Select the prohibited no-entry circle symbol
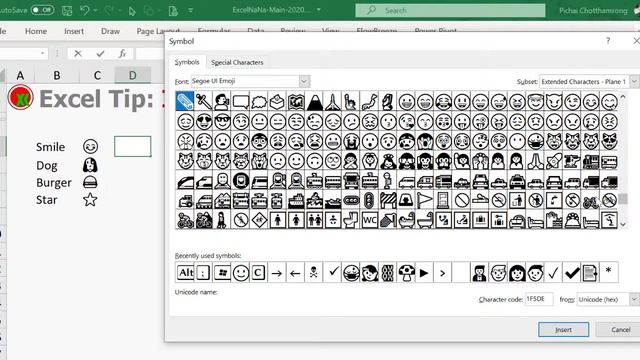 [462, 200]
